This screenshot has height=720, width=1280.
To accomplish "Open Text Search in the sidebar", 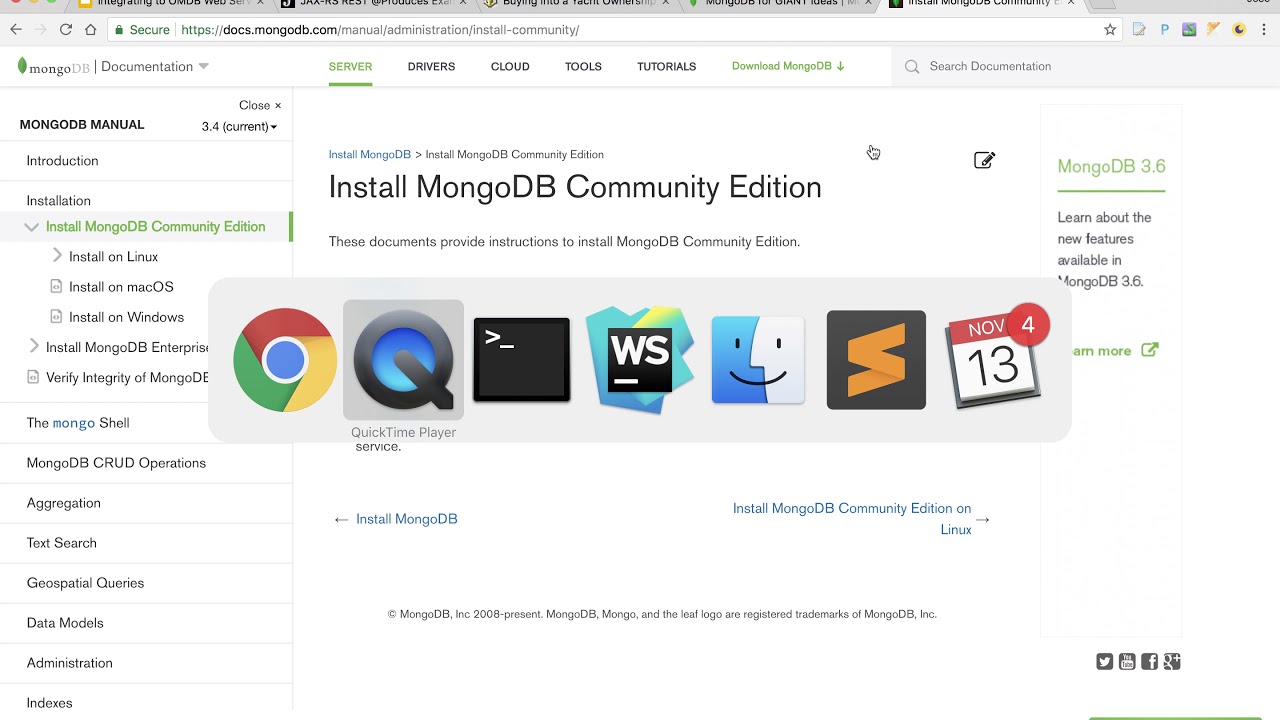I will click(x=61, y=543).
